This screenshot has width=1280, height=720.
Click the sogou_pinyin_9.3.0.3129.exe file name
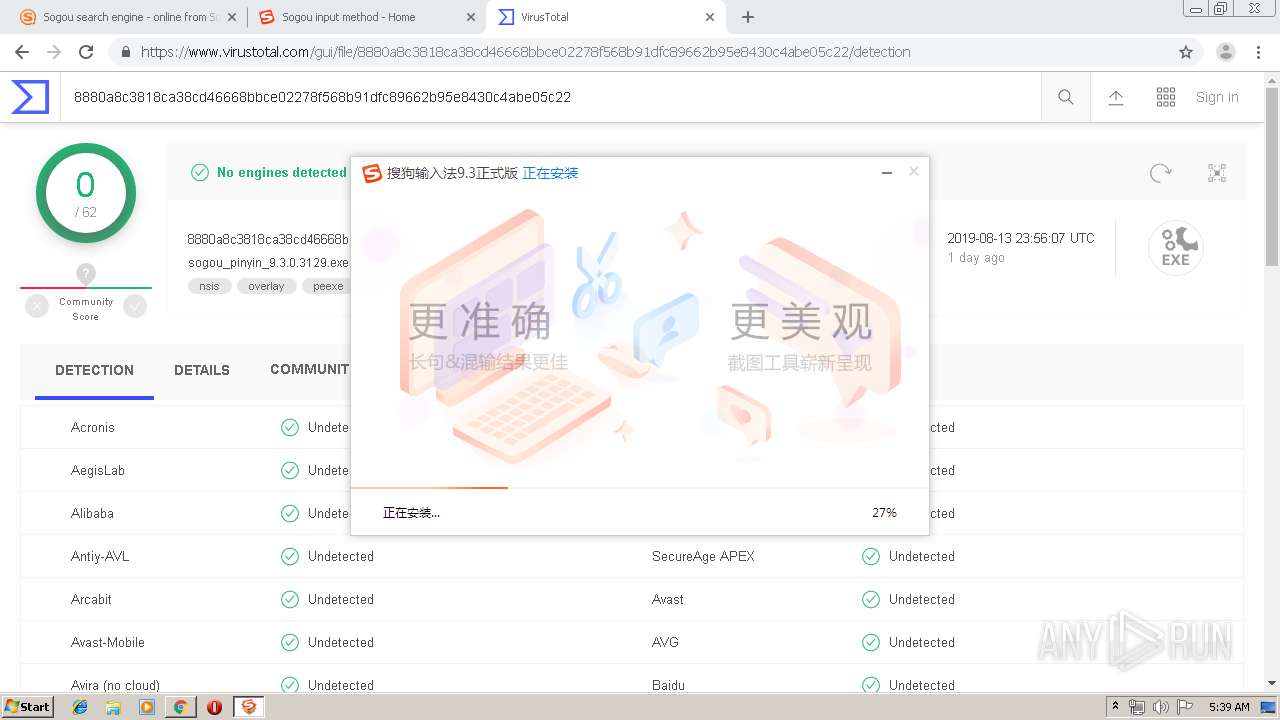tap(268, 263)
